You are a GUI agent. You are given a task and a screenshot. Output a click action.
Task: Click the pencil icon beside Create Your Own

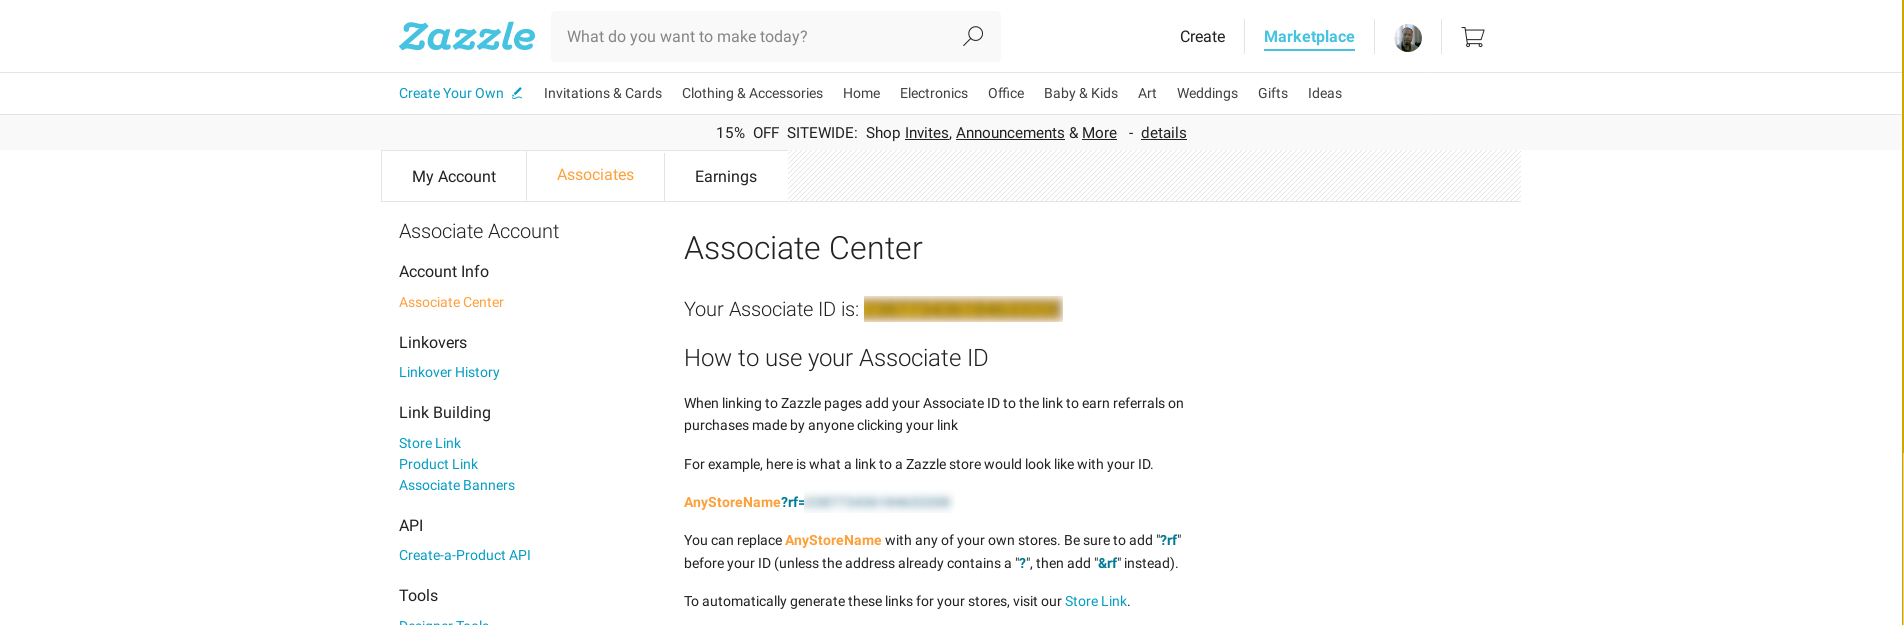click(x=517, y=93)
